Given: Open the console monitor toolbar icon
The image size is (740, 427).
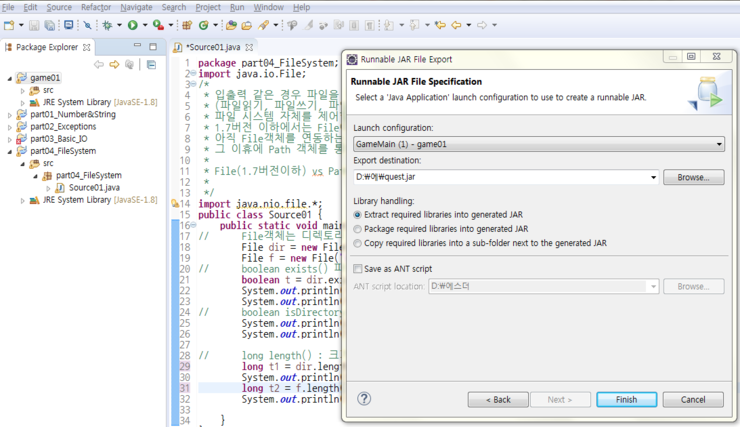Looking at the screenshot, I should [x=69, y=25].
